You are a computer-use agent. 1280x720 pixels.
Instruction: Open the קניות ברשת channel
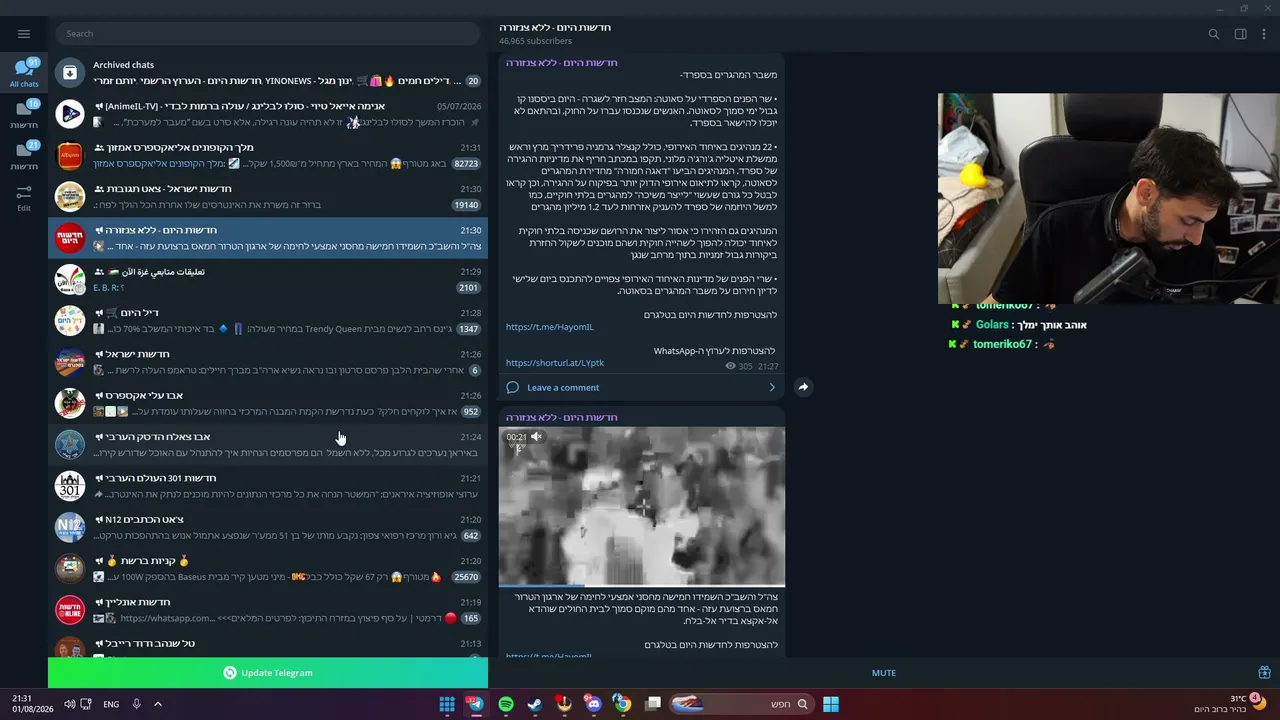pyautogui.click(x=268, y=569)
